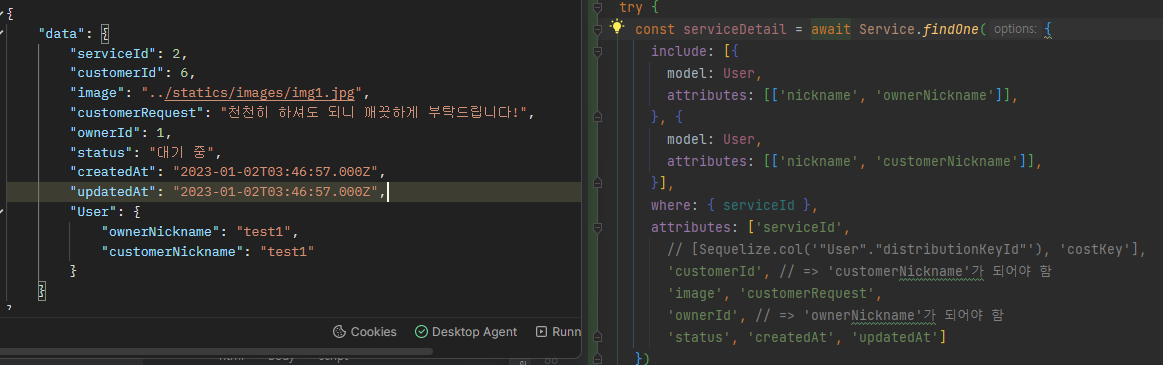This screenshot has height=365, width=1163.
Task: Click the await keyword in code
Action: pyautogui.click(x=831, y=30)
